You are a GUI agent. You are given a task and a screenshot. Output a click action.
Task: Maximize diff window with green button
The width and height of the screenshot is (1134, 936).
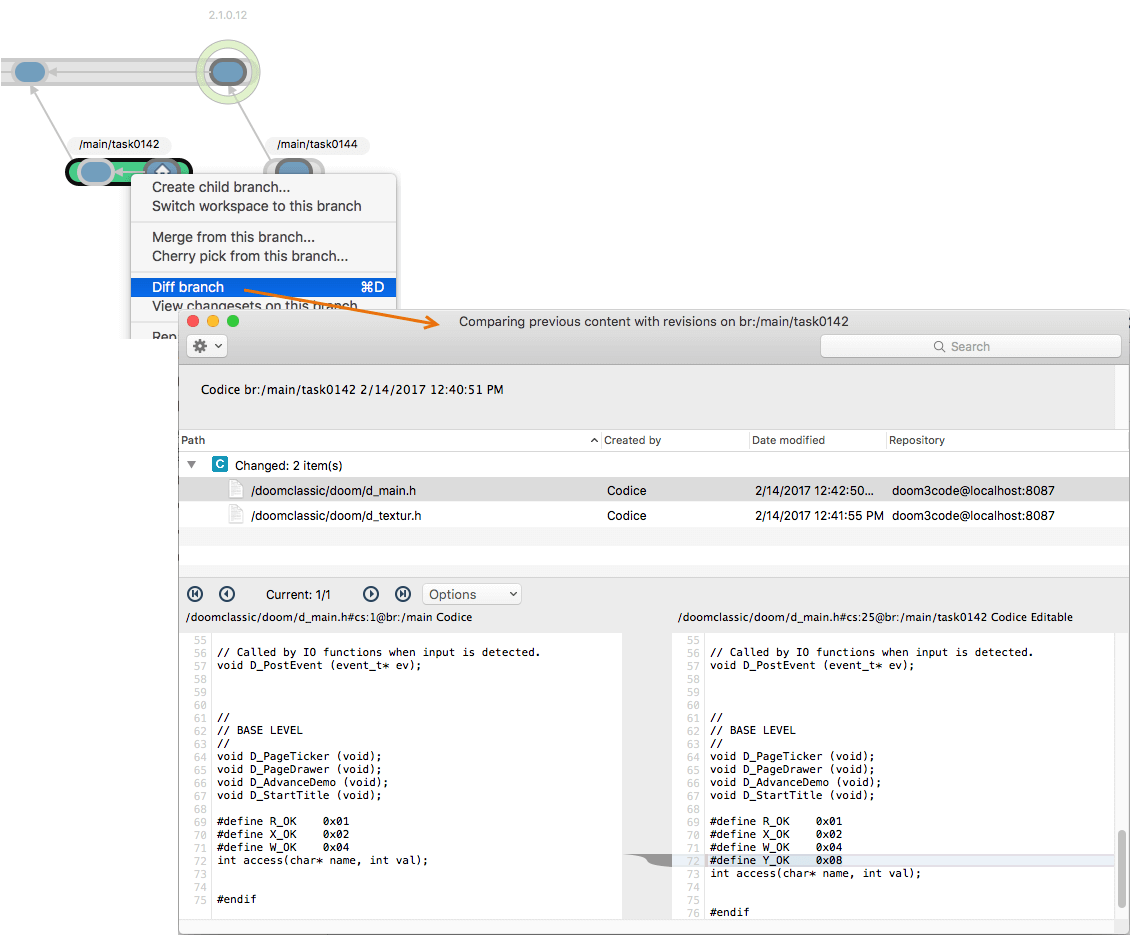coord(233,321)
